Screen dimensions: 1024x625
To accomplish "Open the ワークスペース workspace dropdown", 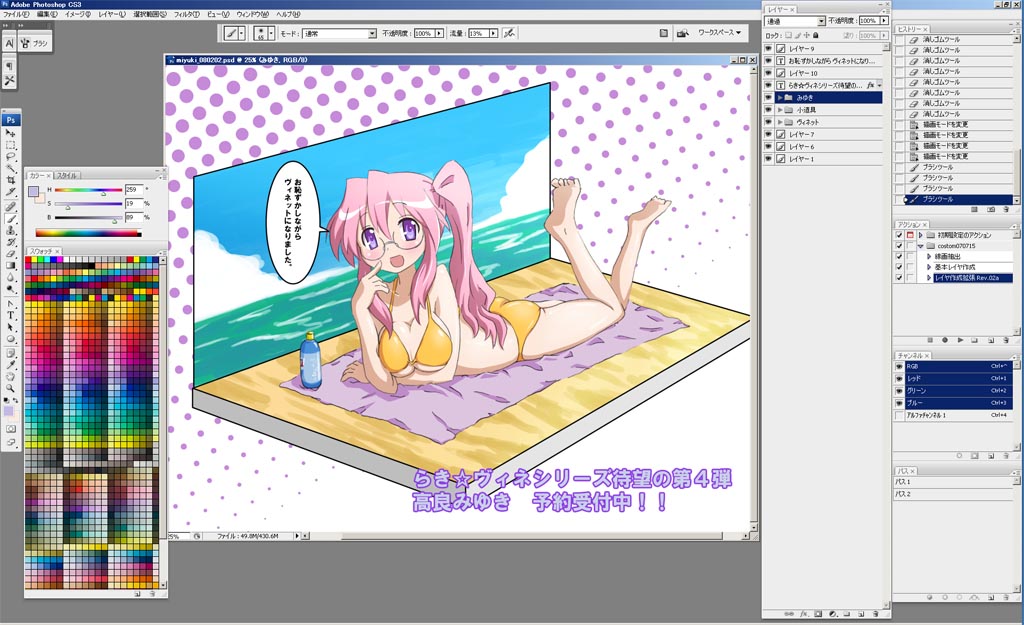I will [x=719, y=32].
